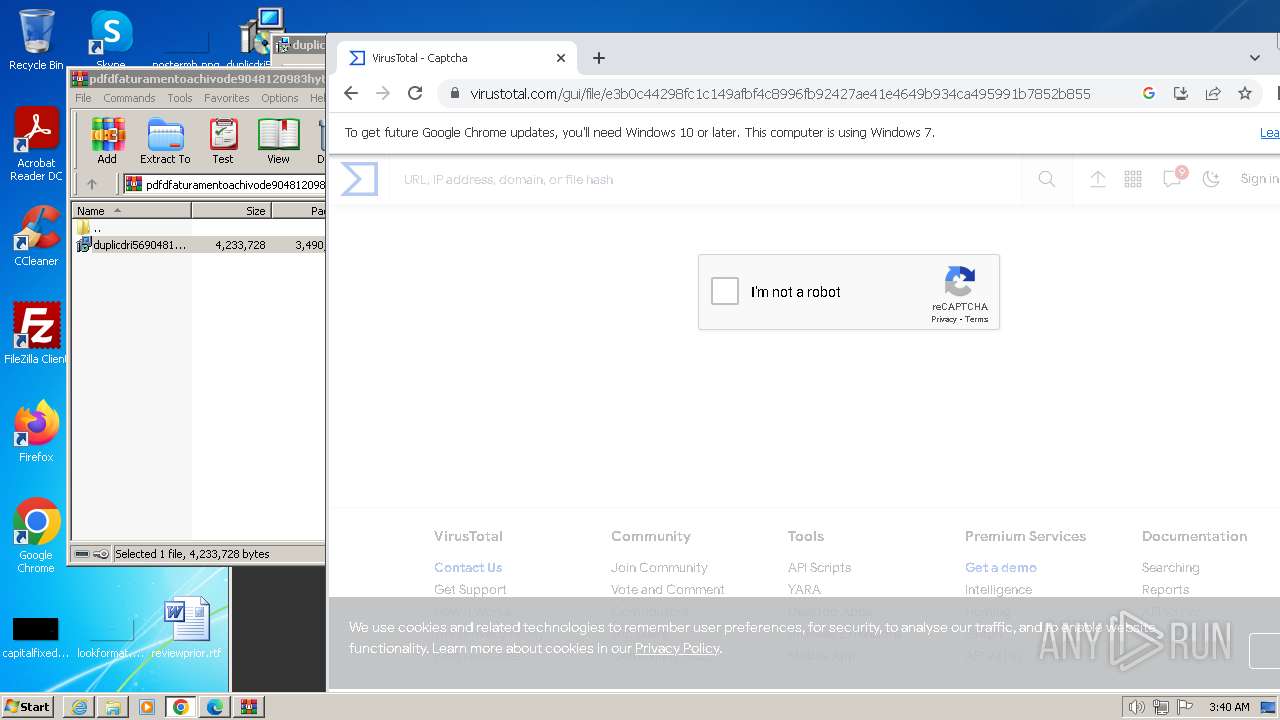Click the volume speaker tray icon
Screen dimensions: 1280x720
(1136, 707)
